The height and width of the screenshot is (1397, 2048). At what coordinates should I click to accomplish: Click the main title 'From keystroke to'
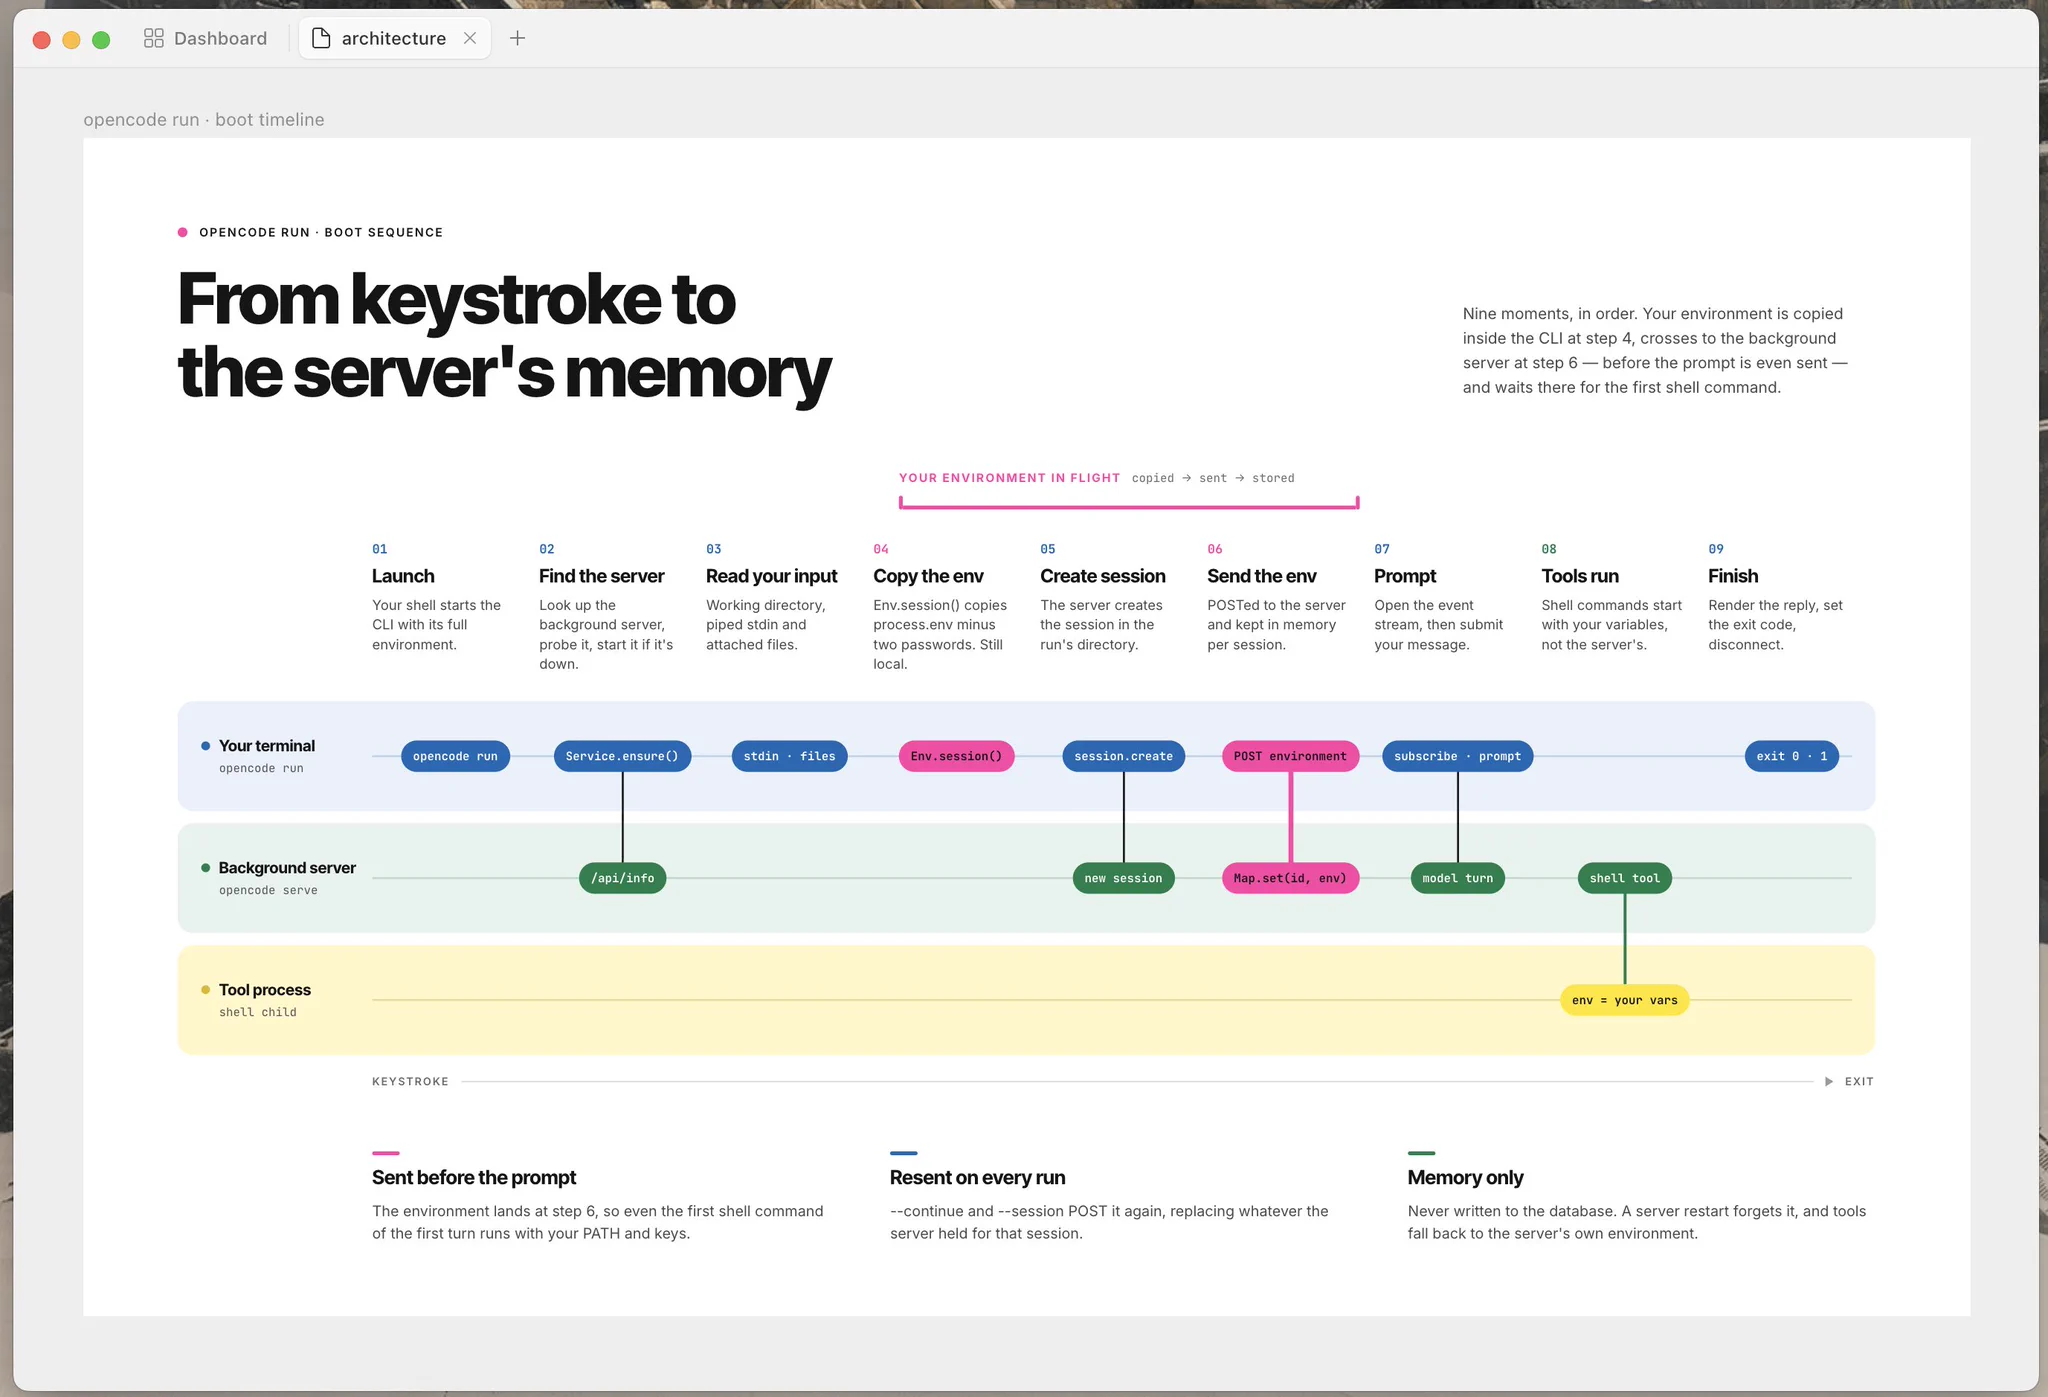click(x=456, y=299)
